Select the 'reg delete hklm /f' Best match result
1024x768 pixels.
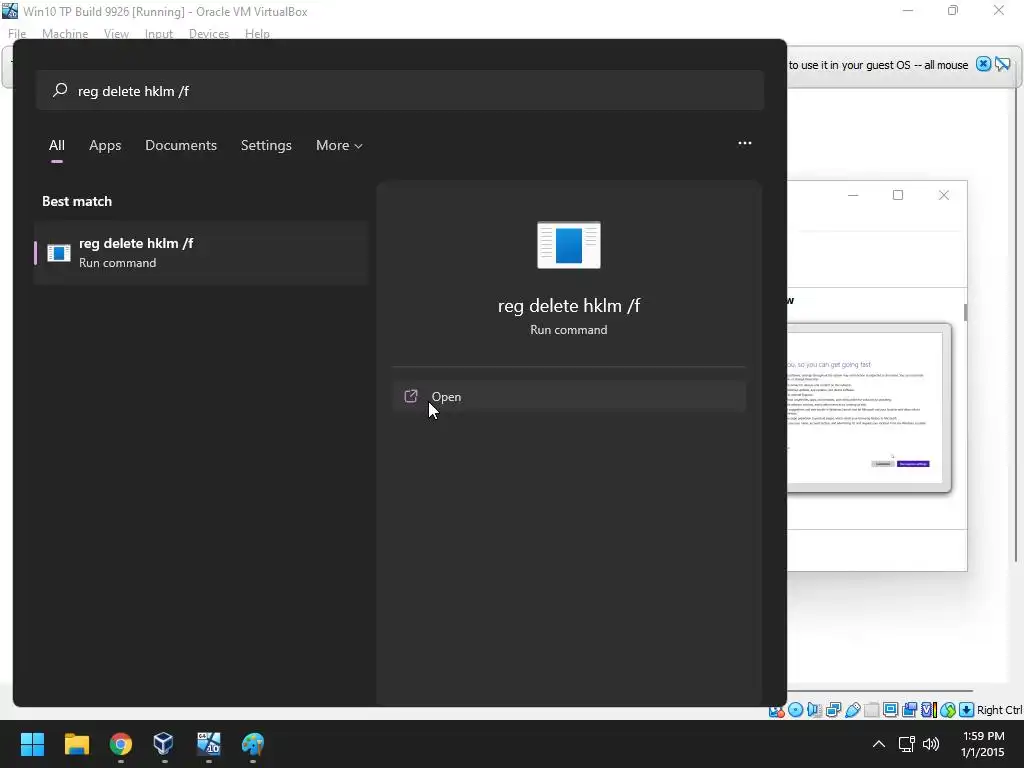click(201, 253)
